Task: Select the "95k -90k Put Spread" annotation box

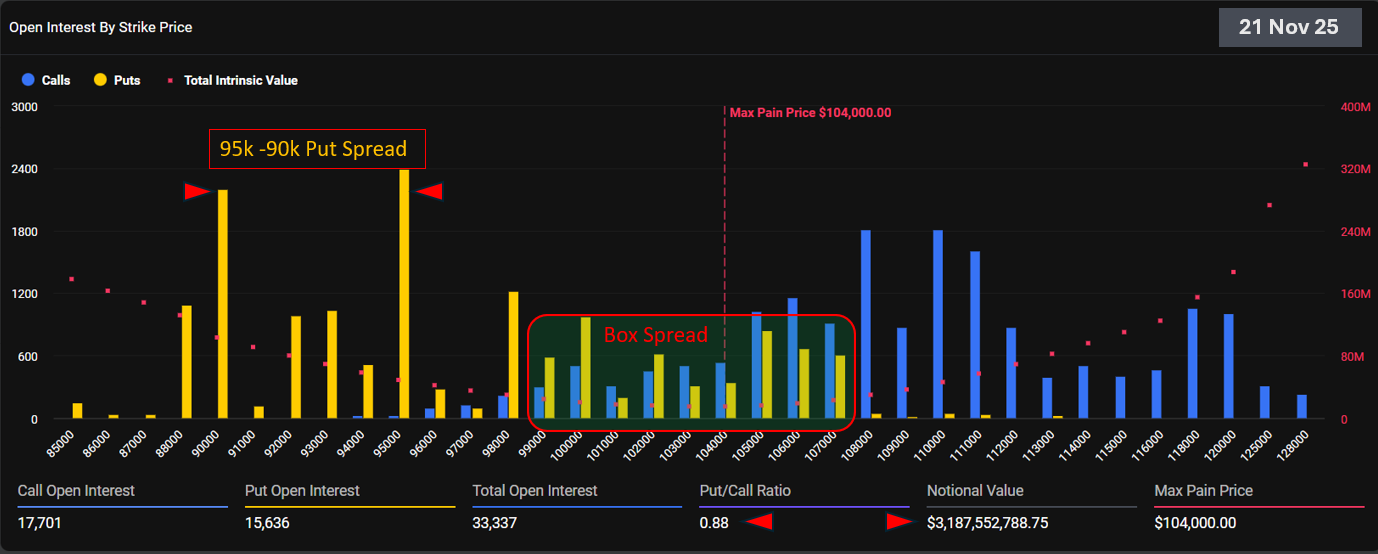Action: [316, 149]
